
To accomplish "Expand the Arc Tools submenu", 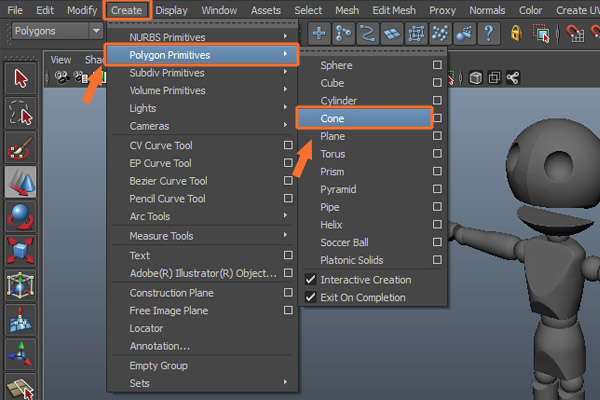I will [x=202, y=216].
